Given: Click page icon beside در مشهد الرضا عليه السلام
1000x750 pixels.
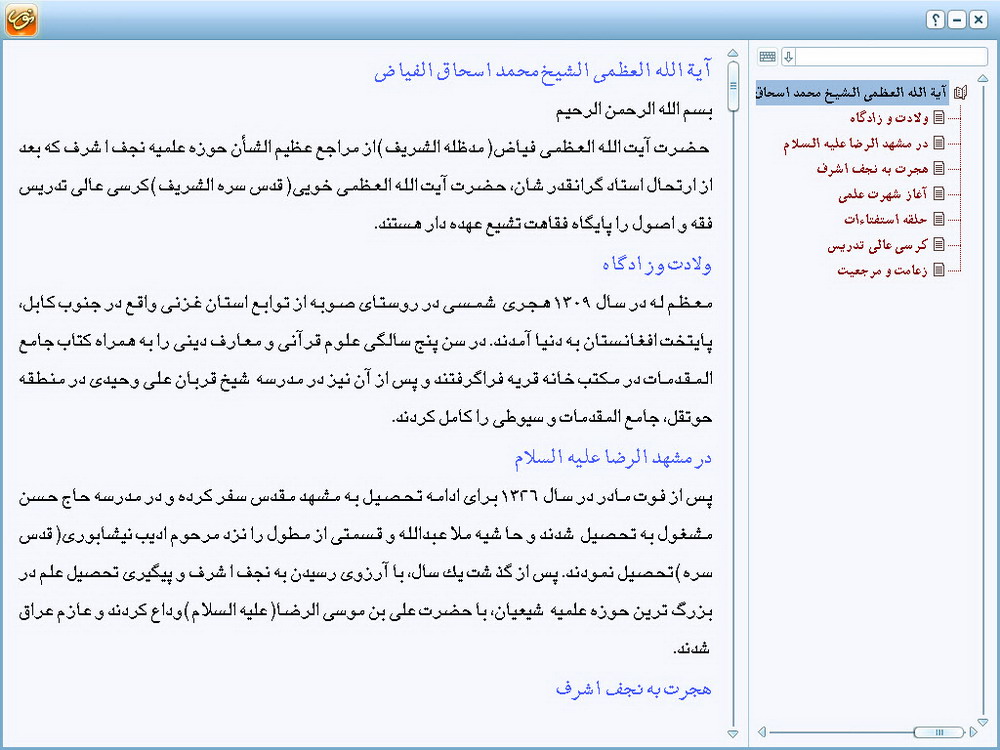Looking at the screenshot, I should [x=939, y=143].
